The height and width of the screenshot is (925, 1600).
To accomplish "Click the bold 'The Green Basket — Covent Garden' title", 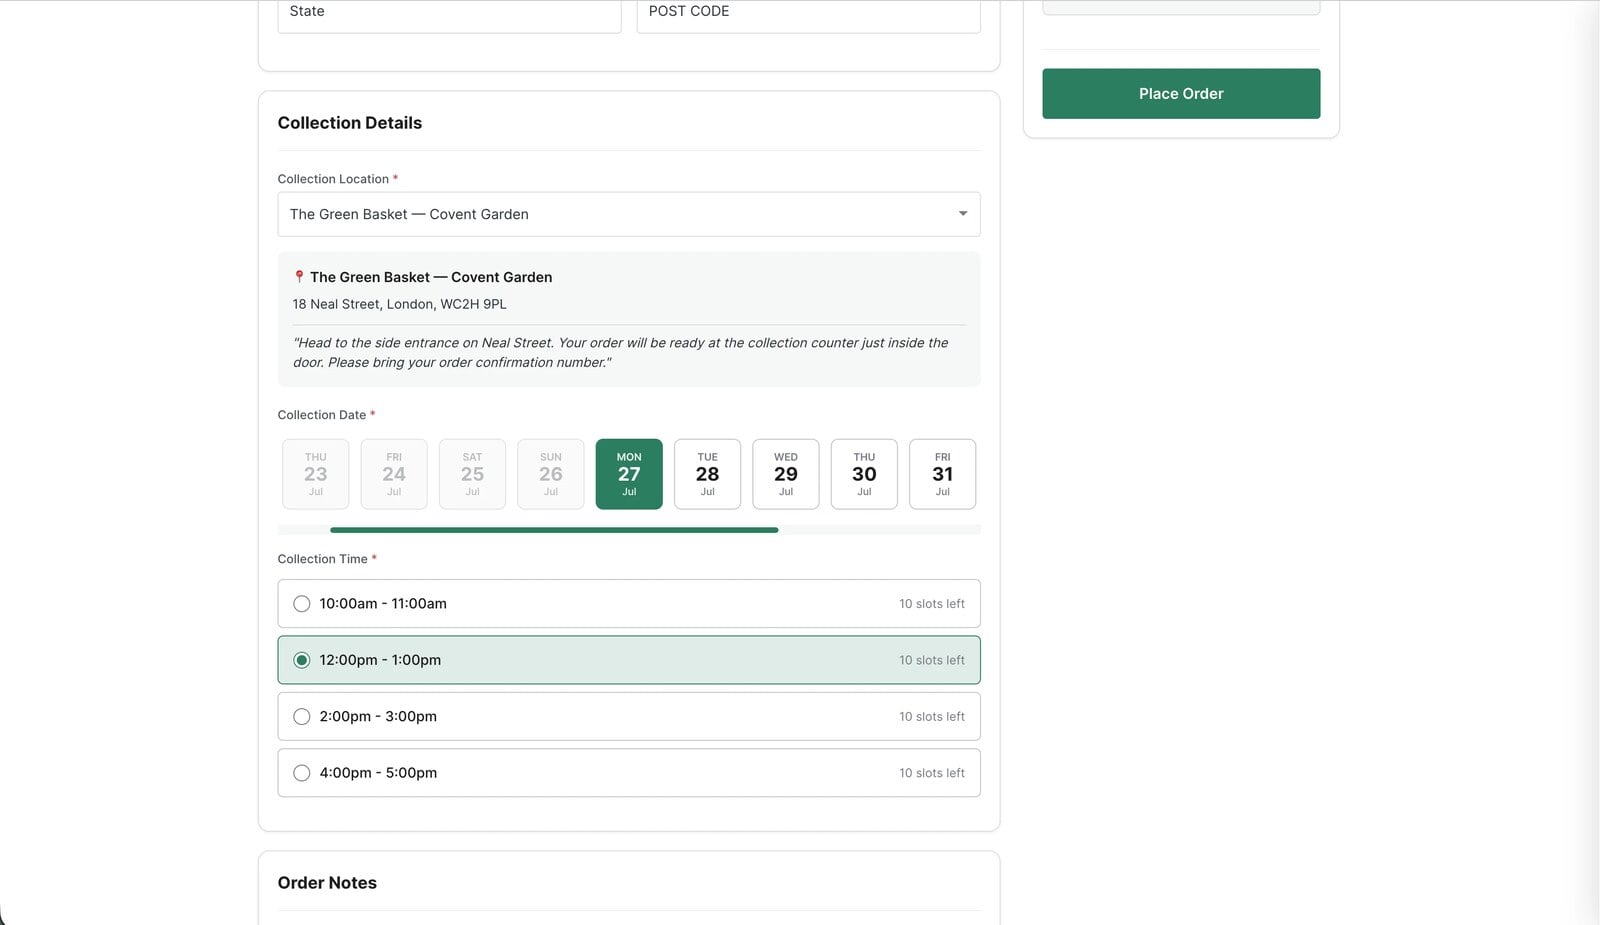I will 431,277.
